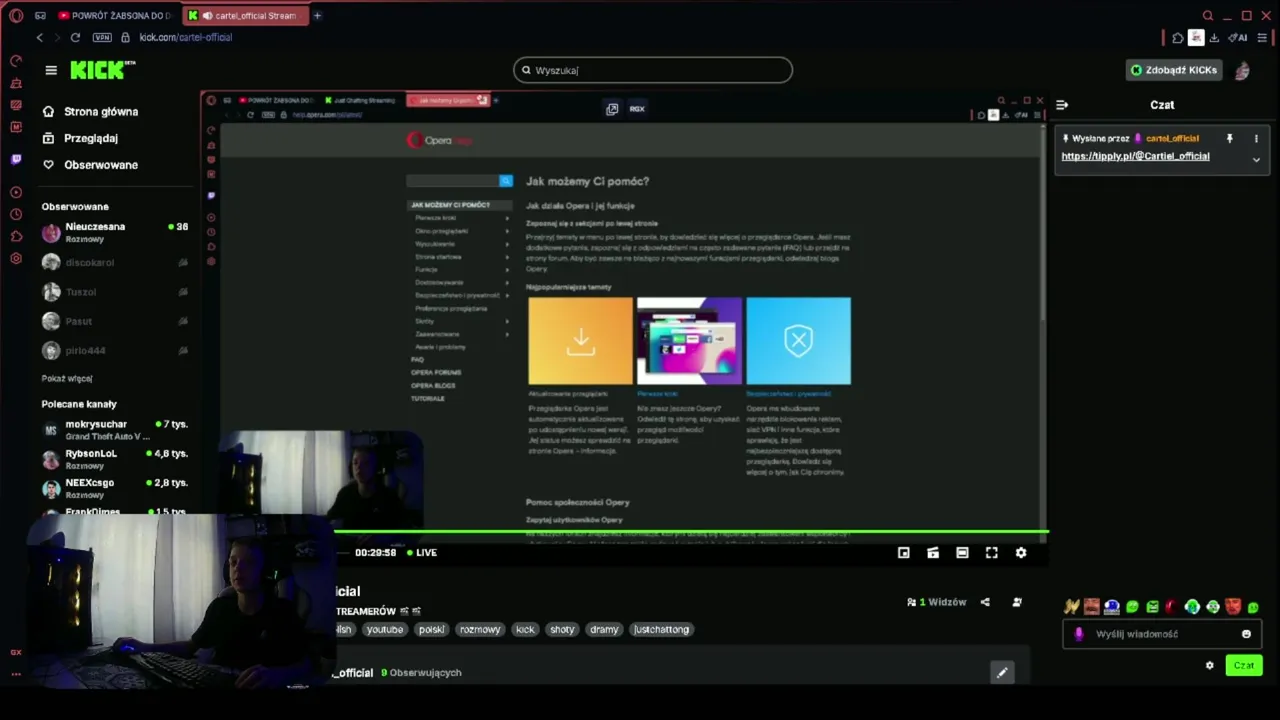Click the youtube stream tag
The height and width of the screenshot is (720, 1280).
(x=384, y=630)
